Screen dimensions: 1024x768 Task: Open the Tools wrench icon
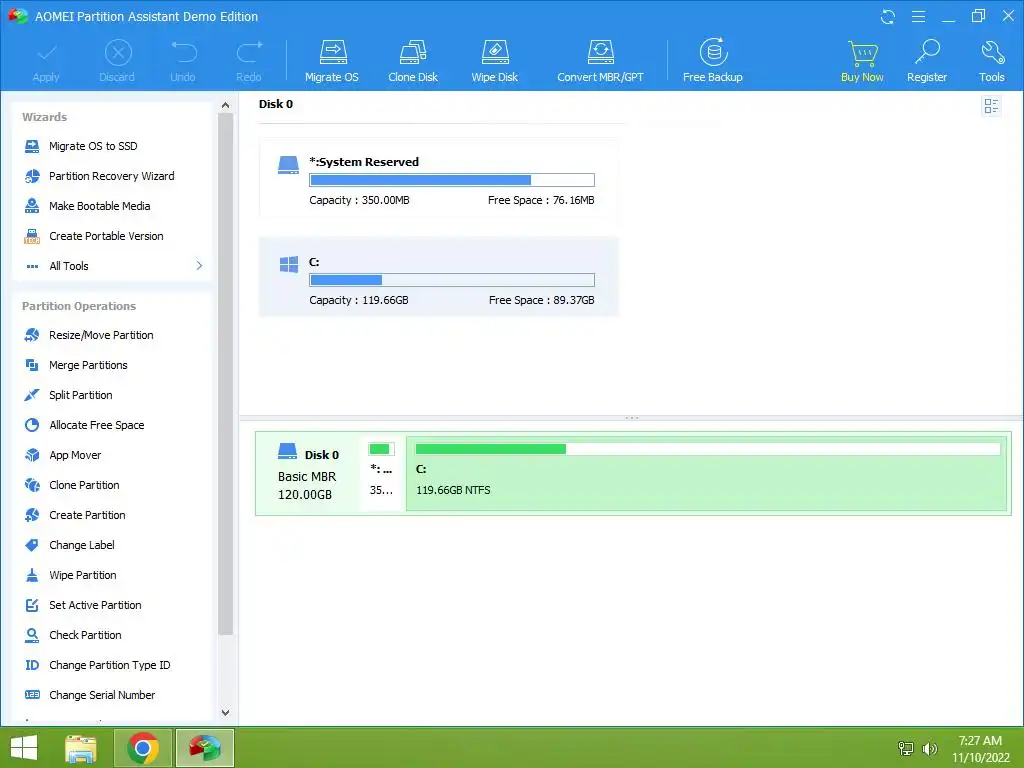coord(991,61)
